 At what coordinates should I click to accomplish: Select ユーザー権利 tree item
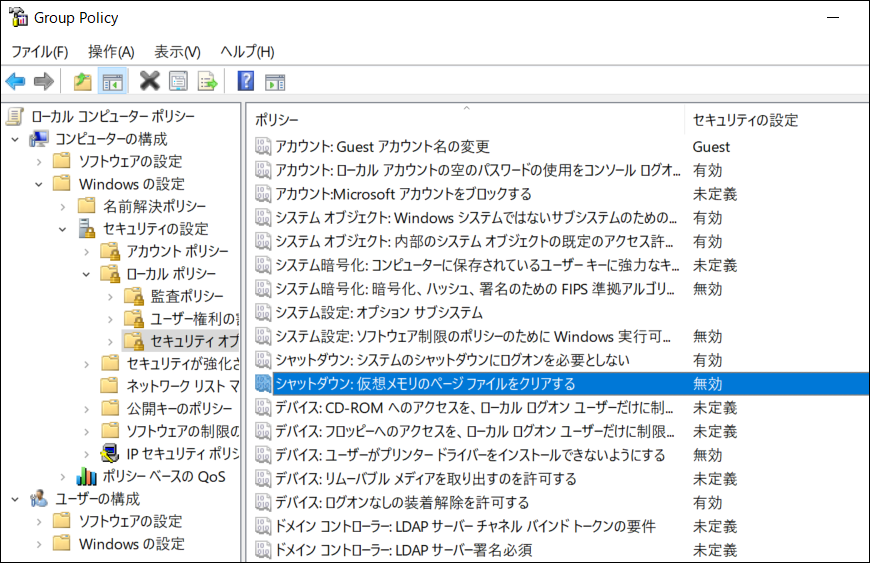click(x=194, y=319)
